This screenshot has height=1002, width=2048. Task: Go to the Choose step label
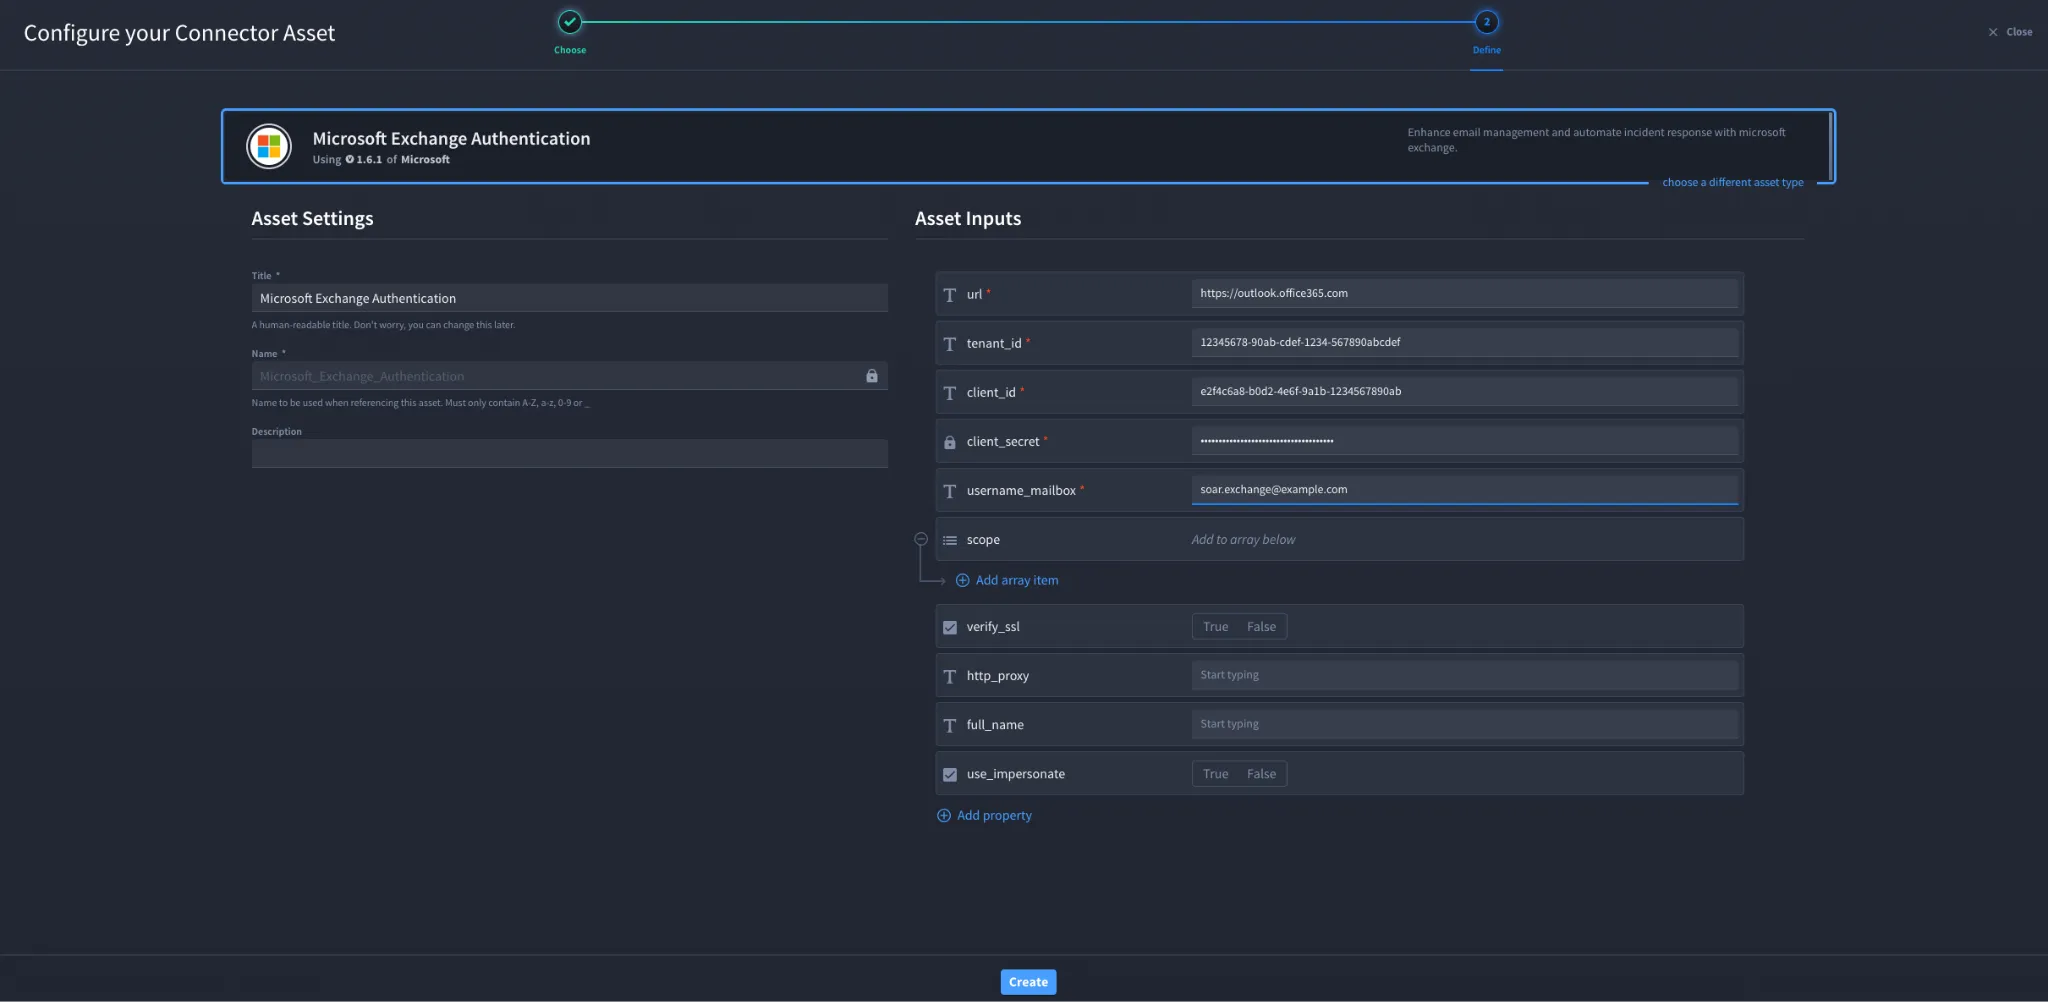(x=570, y=50)
